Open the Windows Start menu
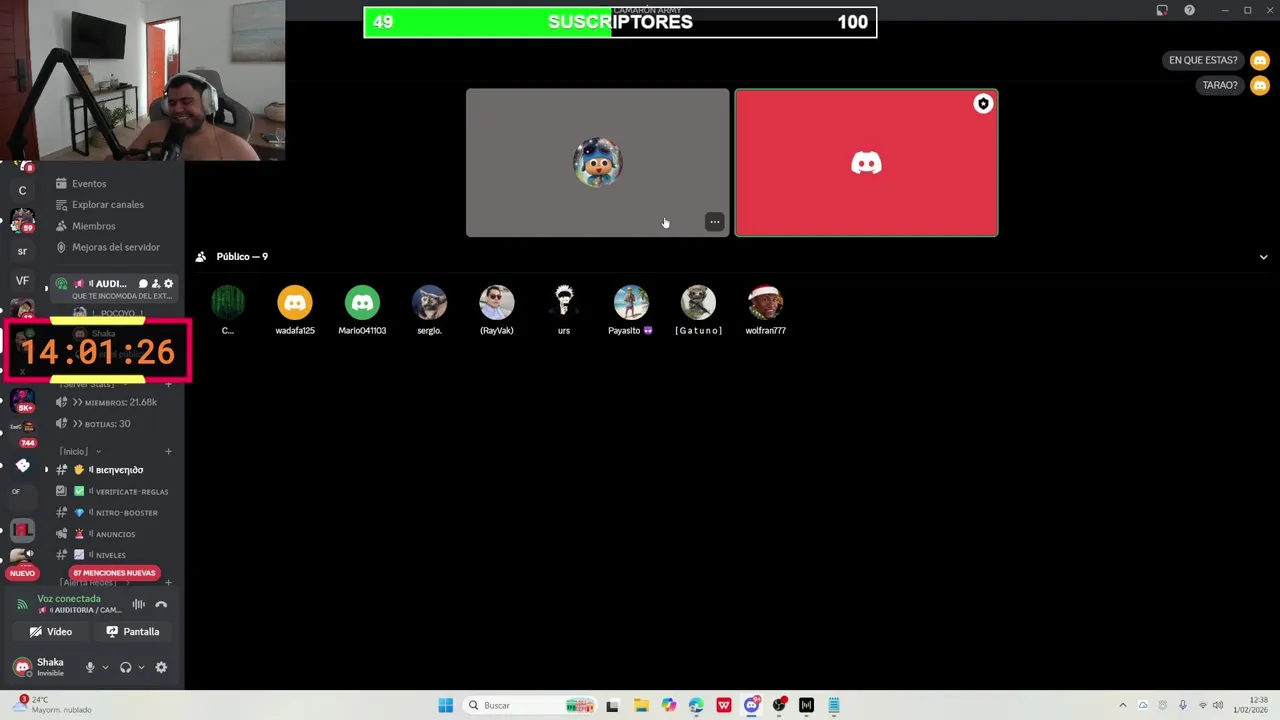 446,705
